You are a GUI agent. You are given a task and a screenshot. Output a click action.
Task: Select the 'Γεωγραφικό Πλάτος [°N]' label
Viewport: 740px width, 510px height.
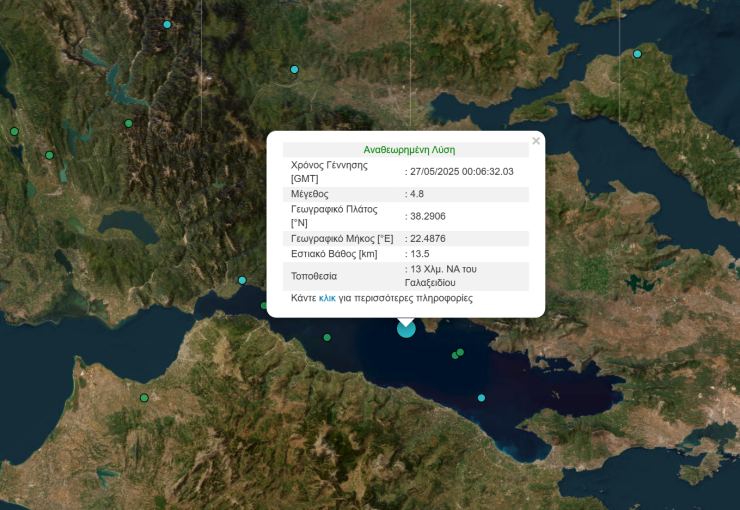[334, 216]
